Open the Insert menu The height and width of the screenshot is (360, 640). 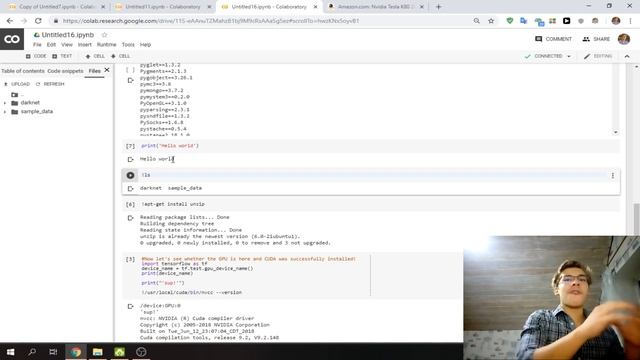(x=84, y=44)
